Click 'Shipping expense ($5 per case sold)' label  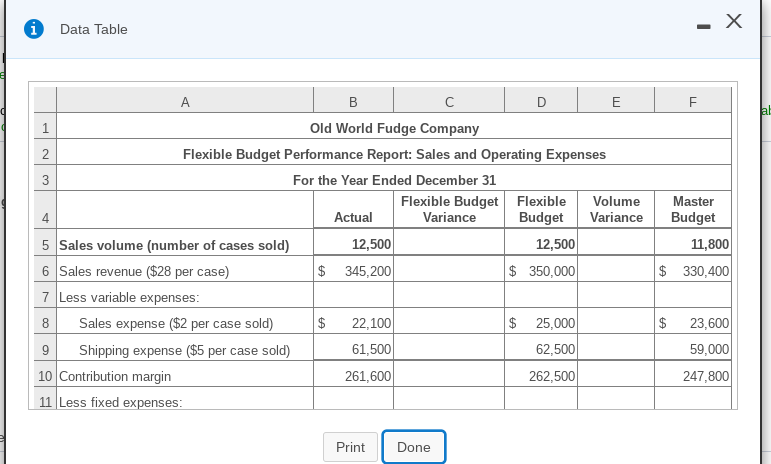tap(184, 350)
